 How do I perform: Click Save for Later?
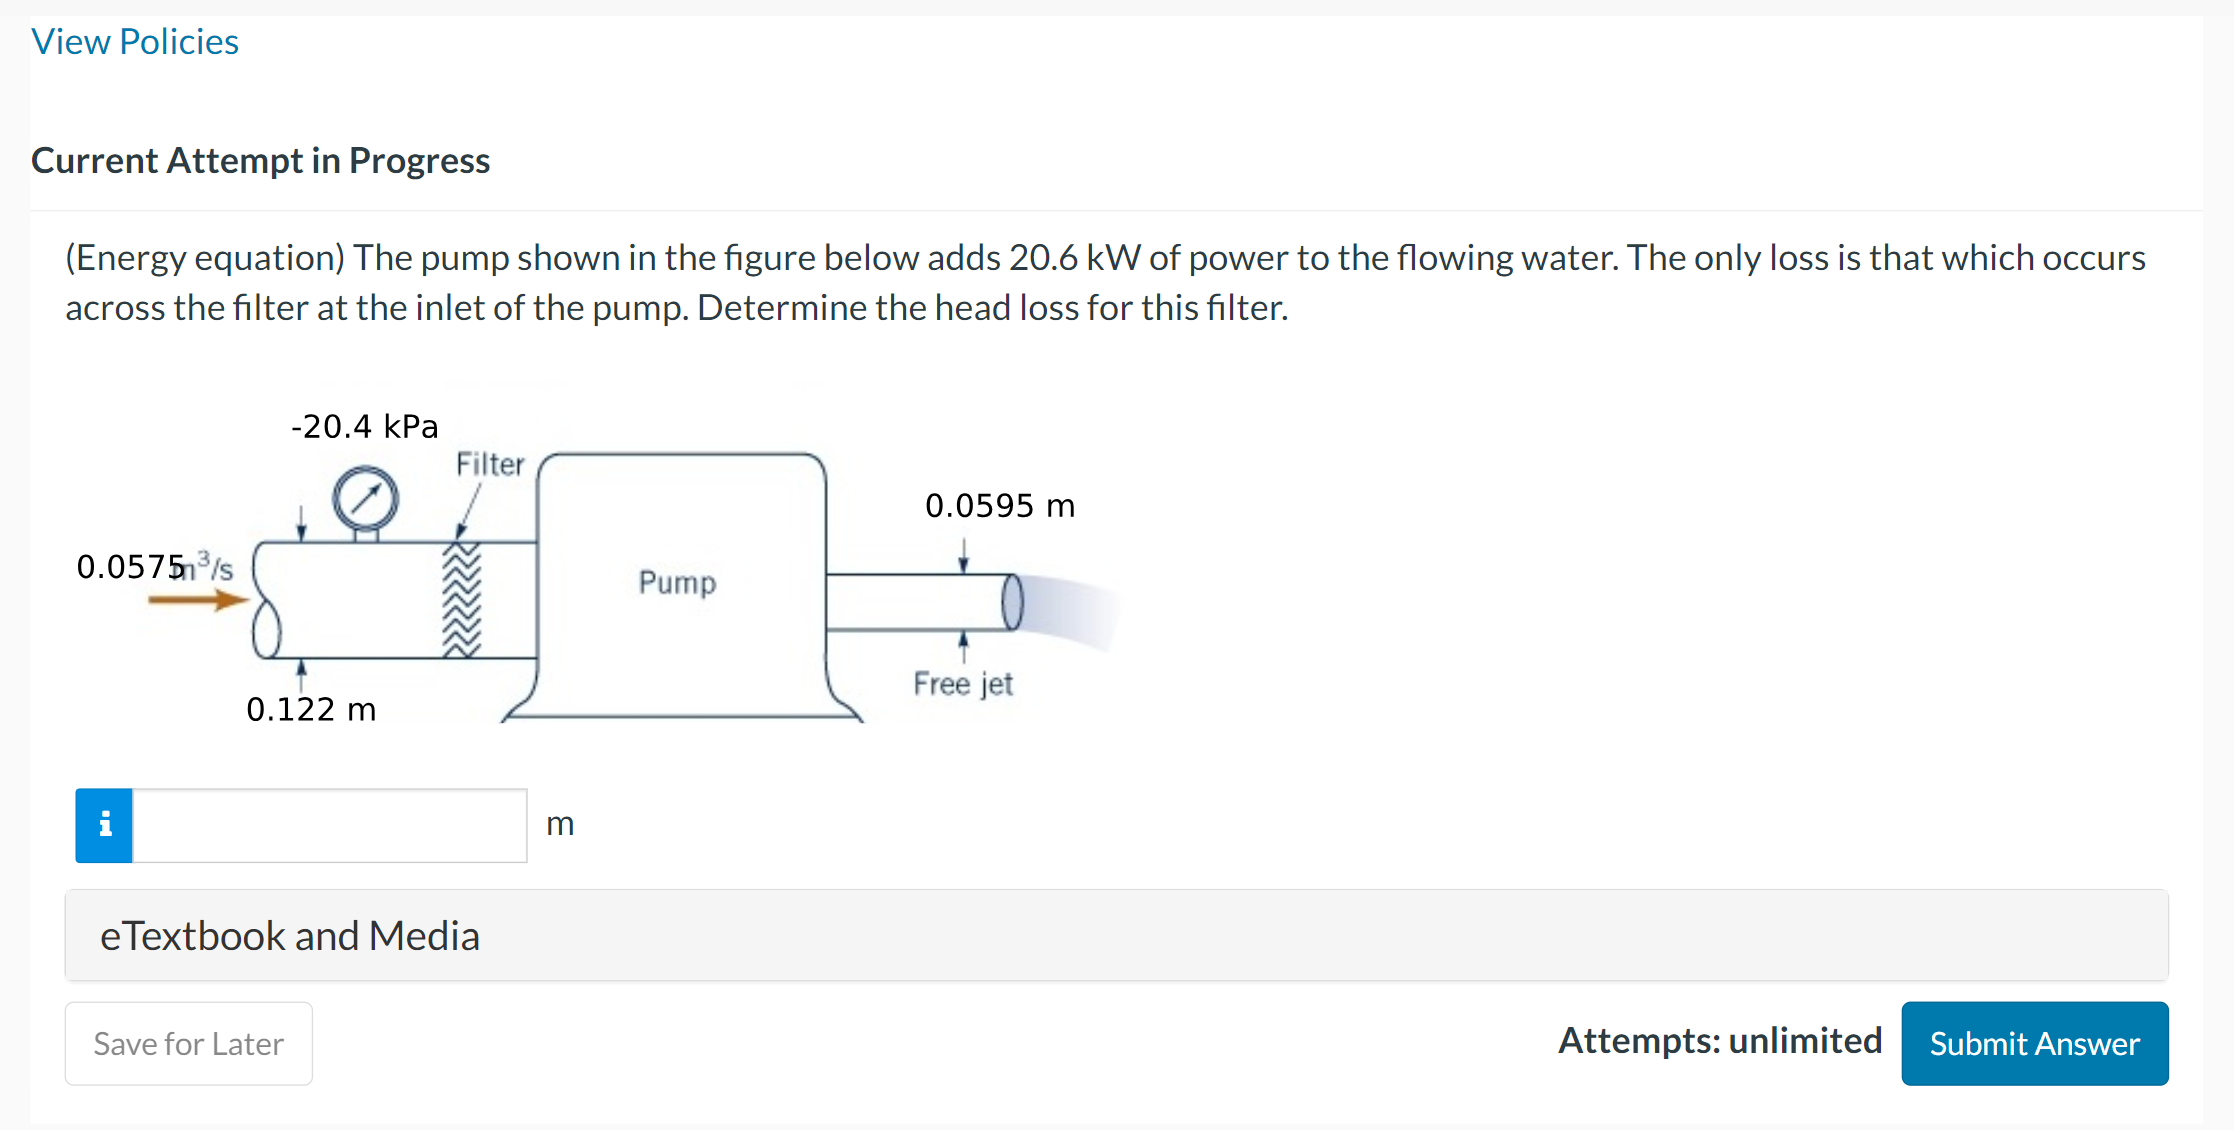pyautogui.click(x=188, y=1043)
